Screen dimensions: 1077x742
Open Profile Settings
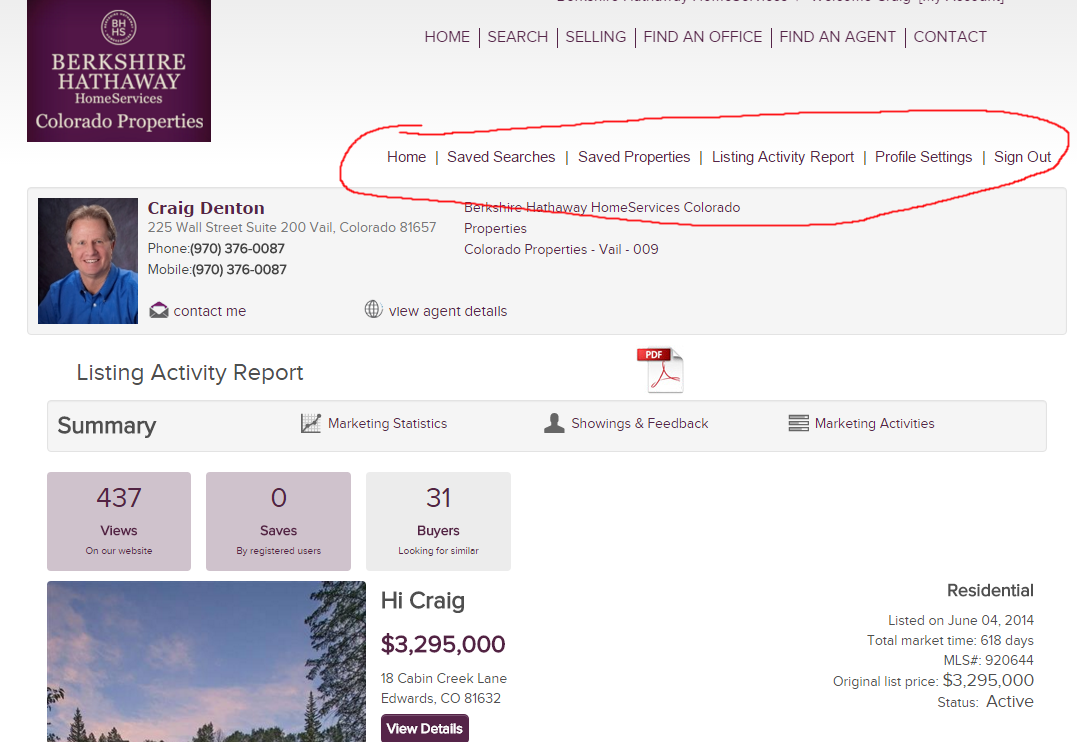(x=924, y=157)
